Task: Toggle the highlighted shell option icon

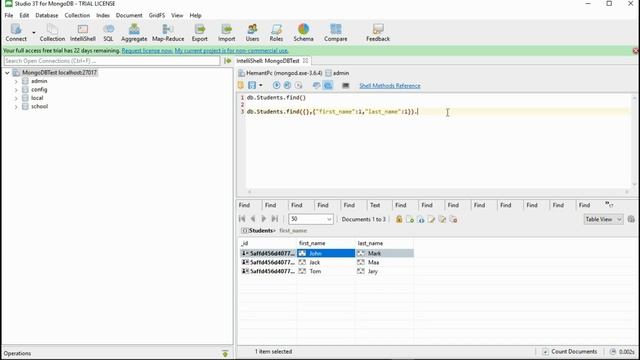Action: click(x=328, y=85)
